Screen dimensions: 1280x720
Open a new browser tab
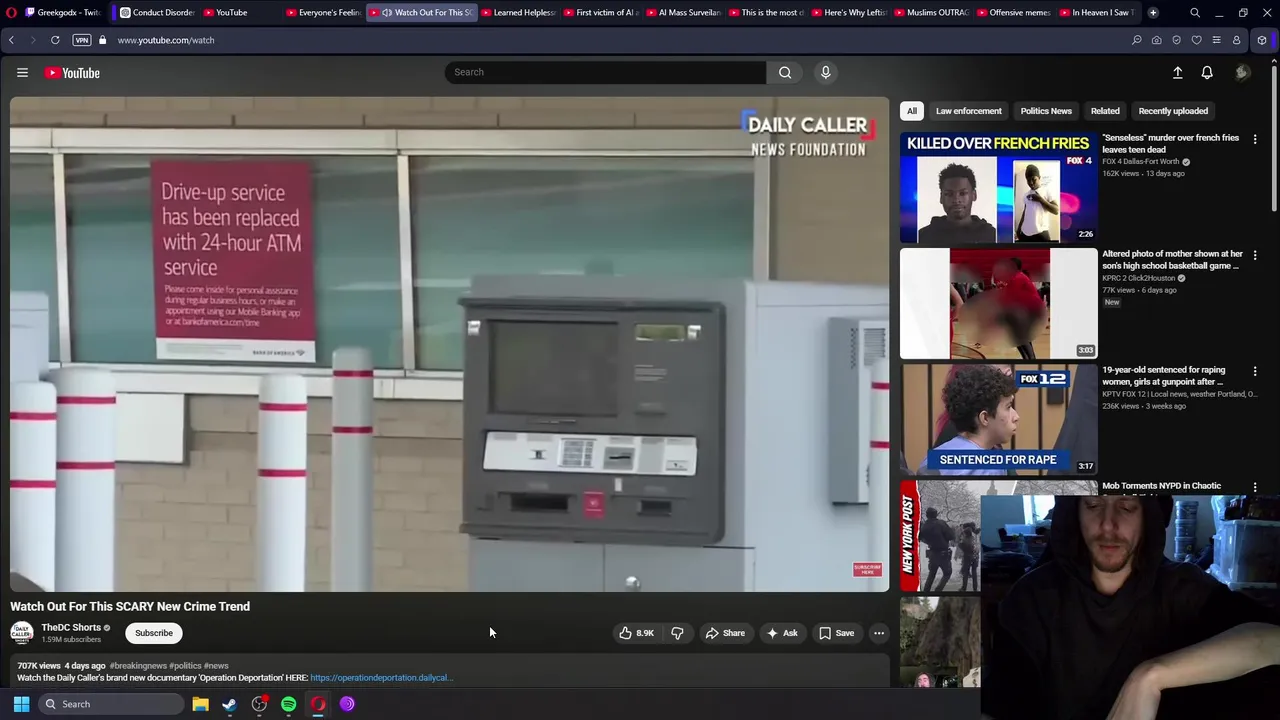[1153, 12]
